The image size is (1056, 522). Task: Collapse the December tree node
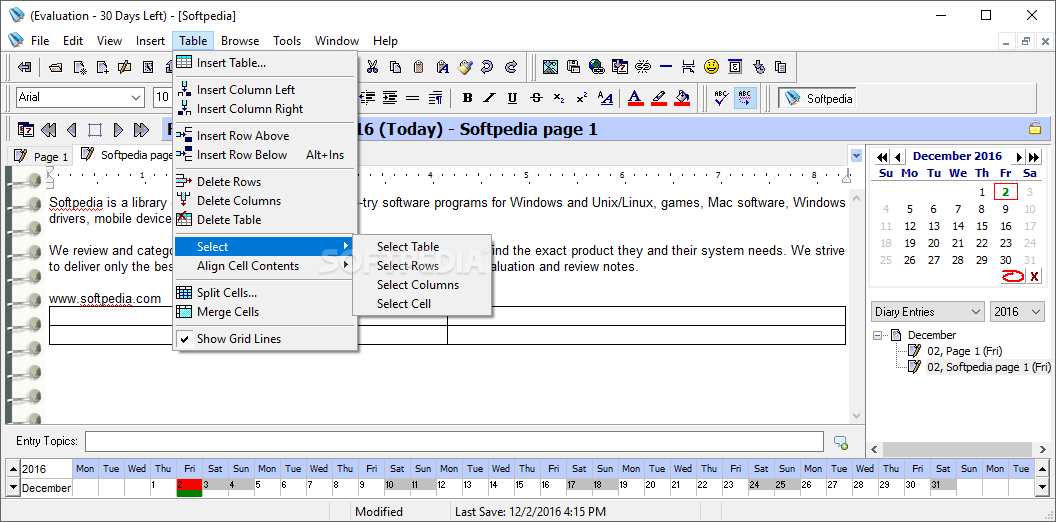(x=877, y=335)
